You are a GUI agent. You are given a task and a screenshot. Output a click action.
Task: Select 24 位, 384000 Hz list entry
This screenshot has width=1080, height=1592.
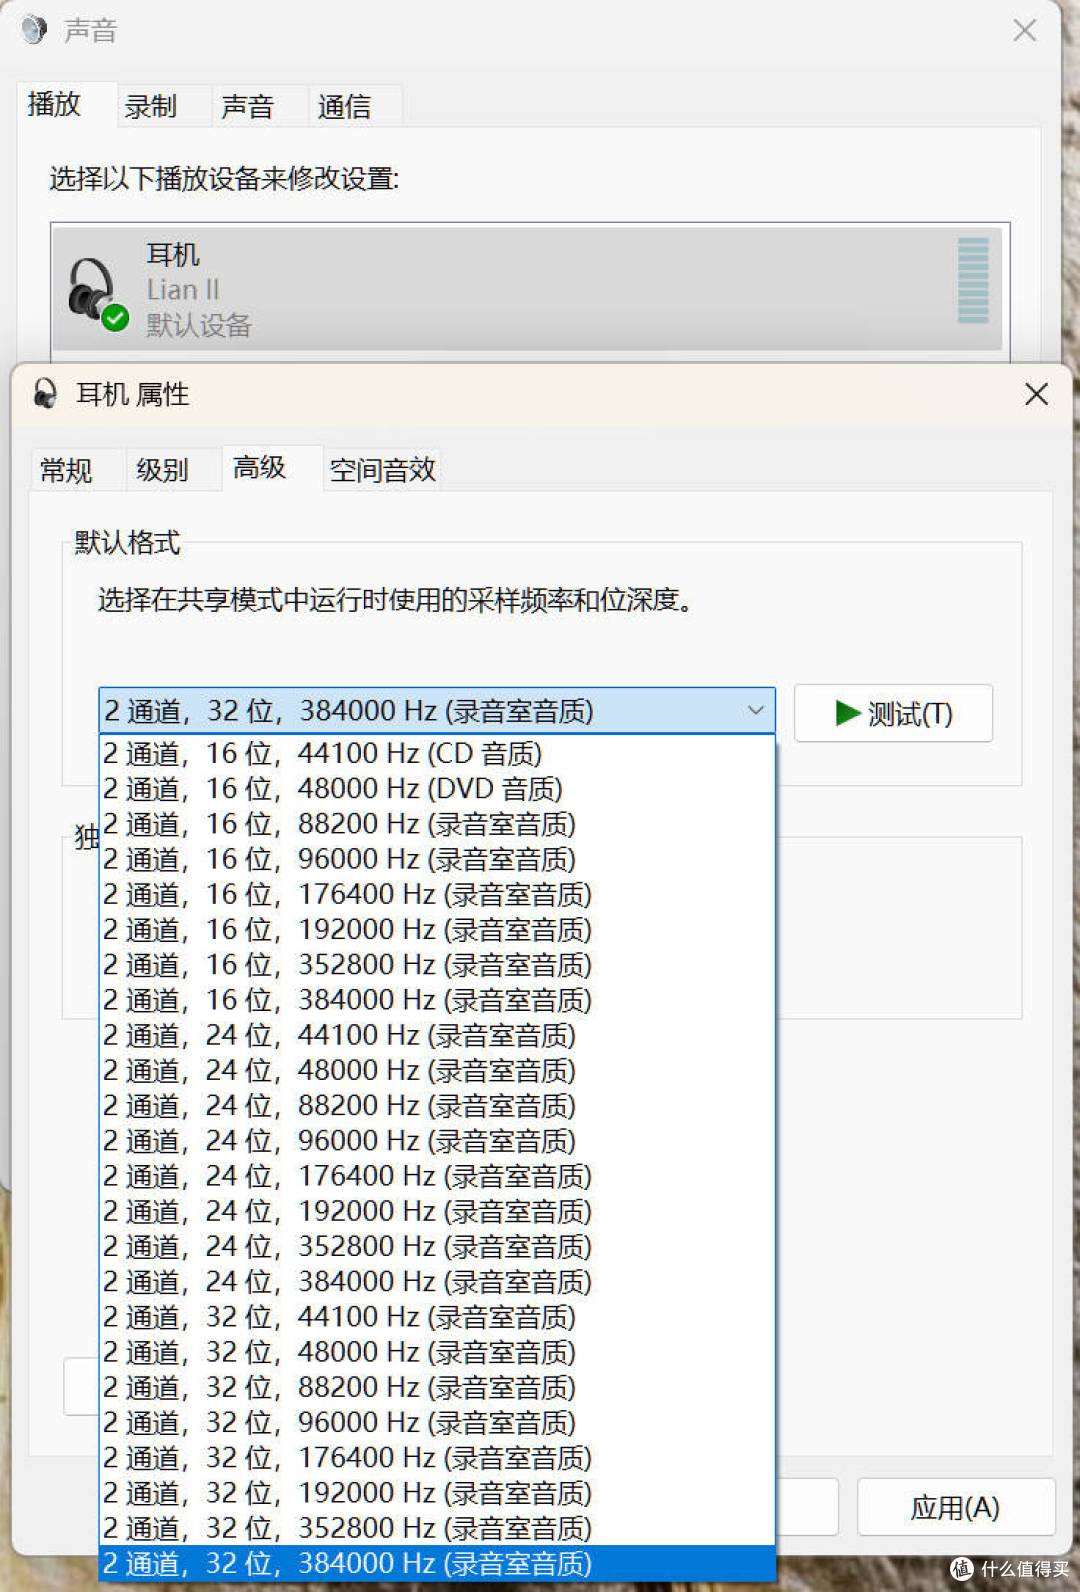tap(437, 1281)
